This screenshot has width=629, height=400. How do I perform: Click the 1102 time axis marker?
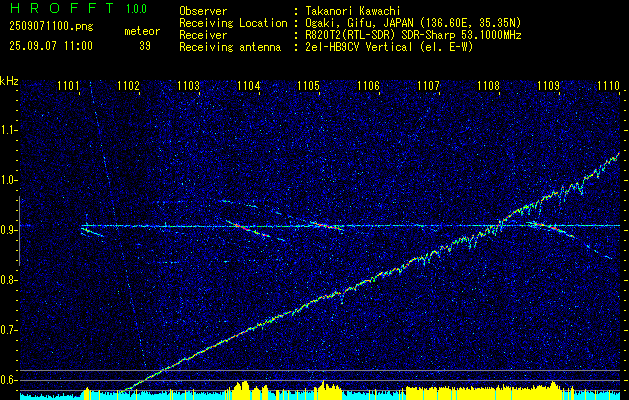pos(128,85)
